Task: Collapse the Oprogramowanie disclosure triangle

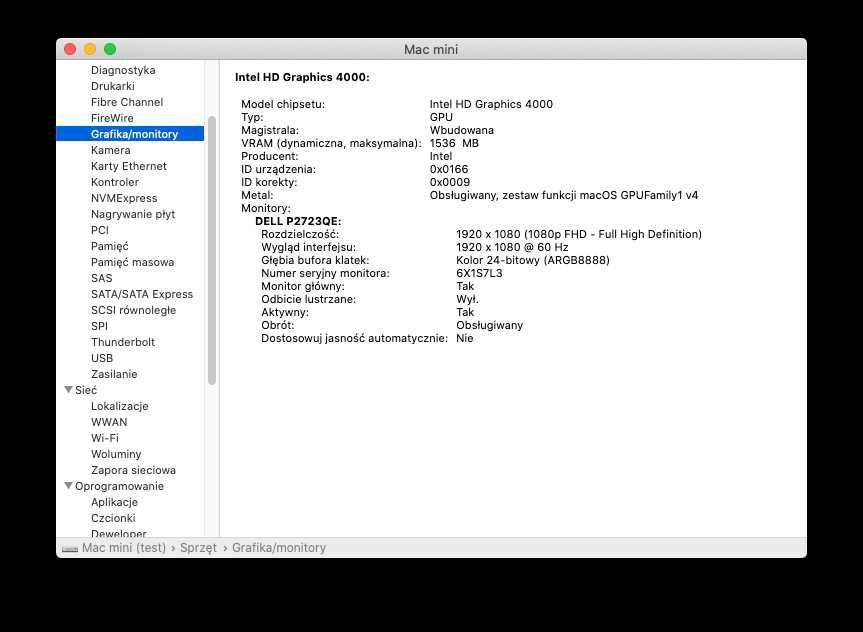Action: pos(68,486)
